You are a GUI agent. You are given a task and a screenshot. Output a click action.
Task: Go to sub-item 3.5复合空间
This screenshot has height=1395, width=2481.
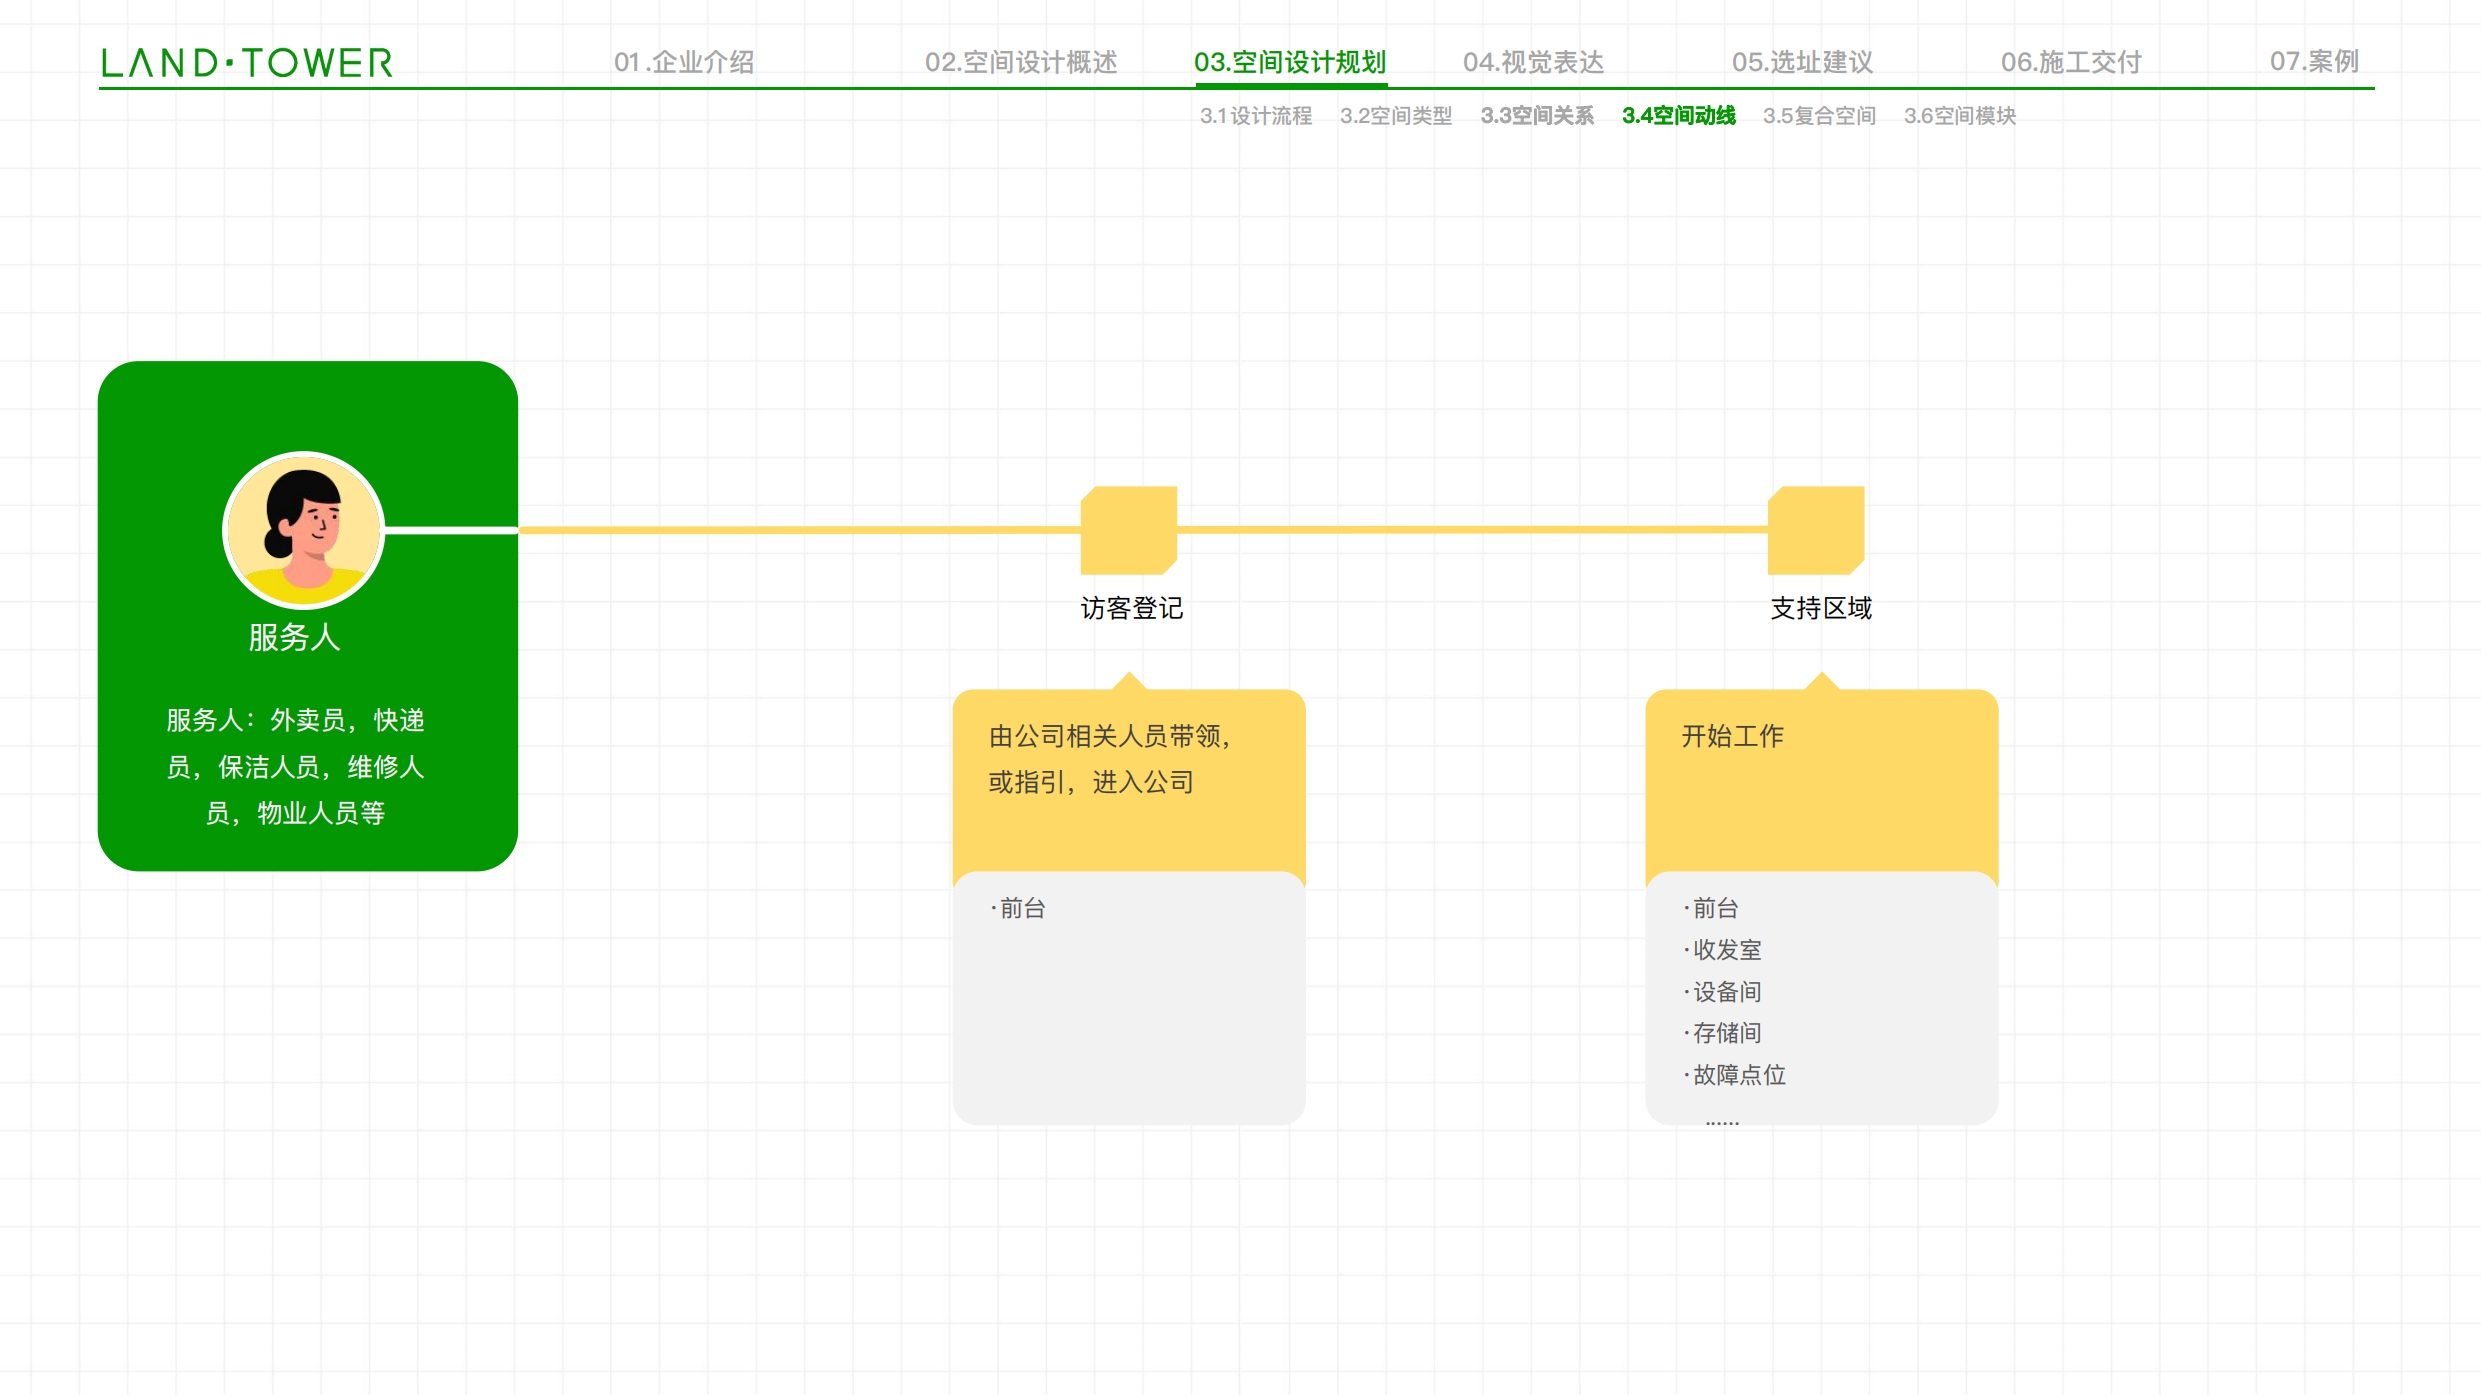coord(1819,116)
